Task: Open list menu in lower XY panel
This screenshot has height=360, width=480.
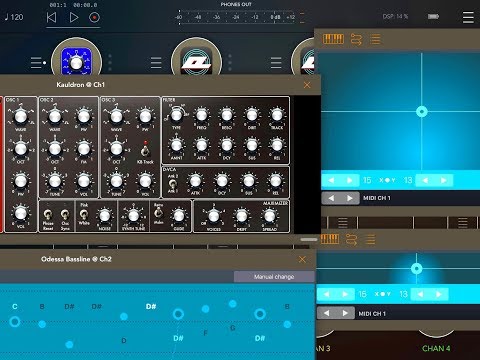Action: coord(370,239)
